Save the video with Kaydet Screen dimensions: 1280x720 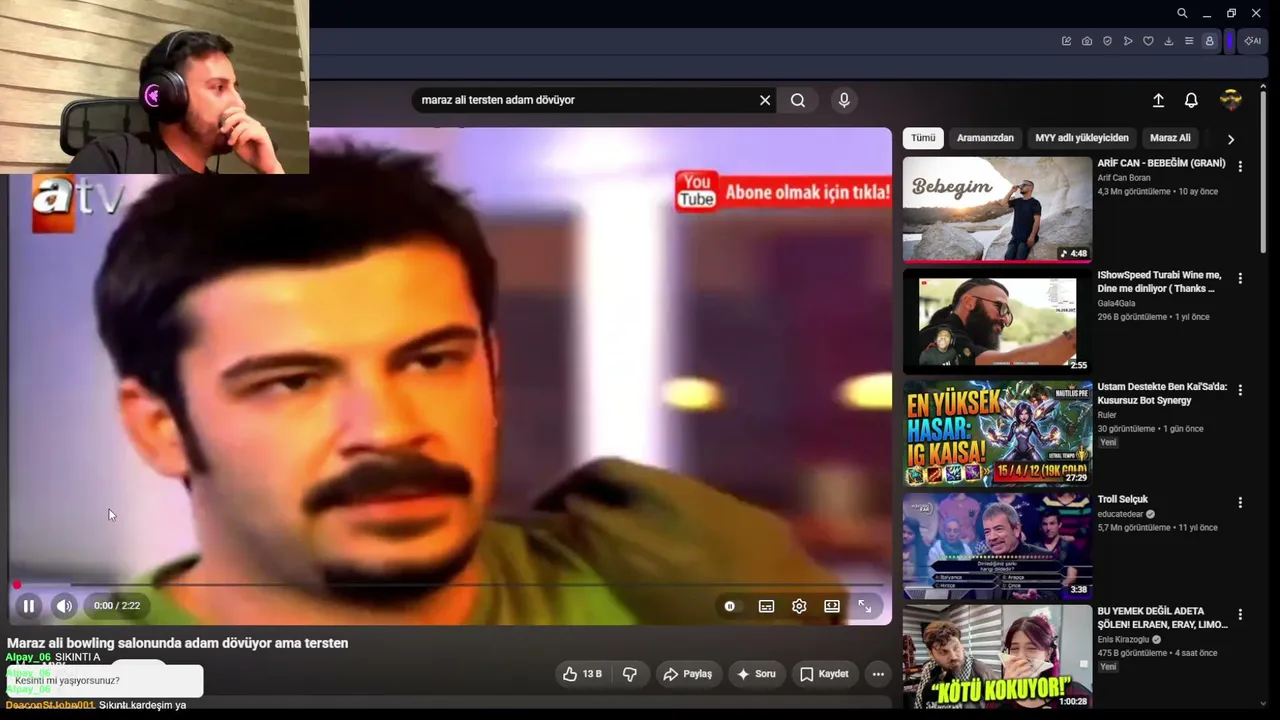824,674
